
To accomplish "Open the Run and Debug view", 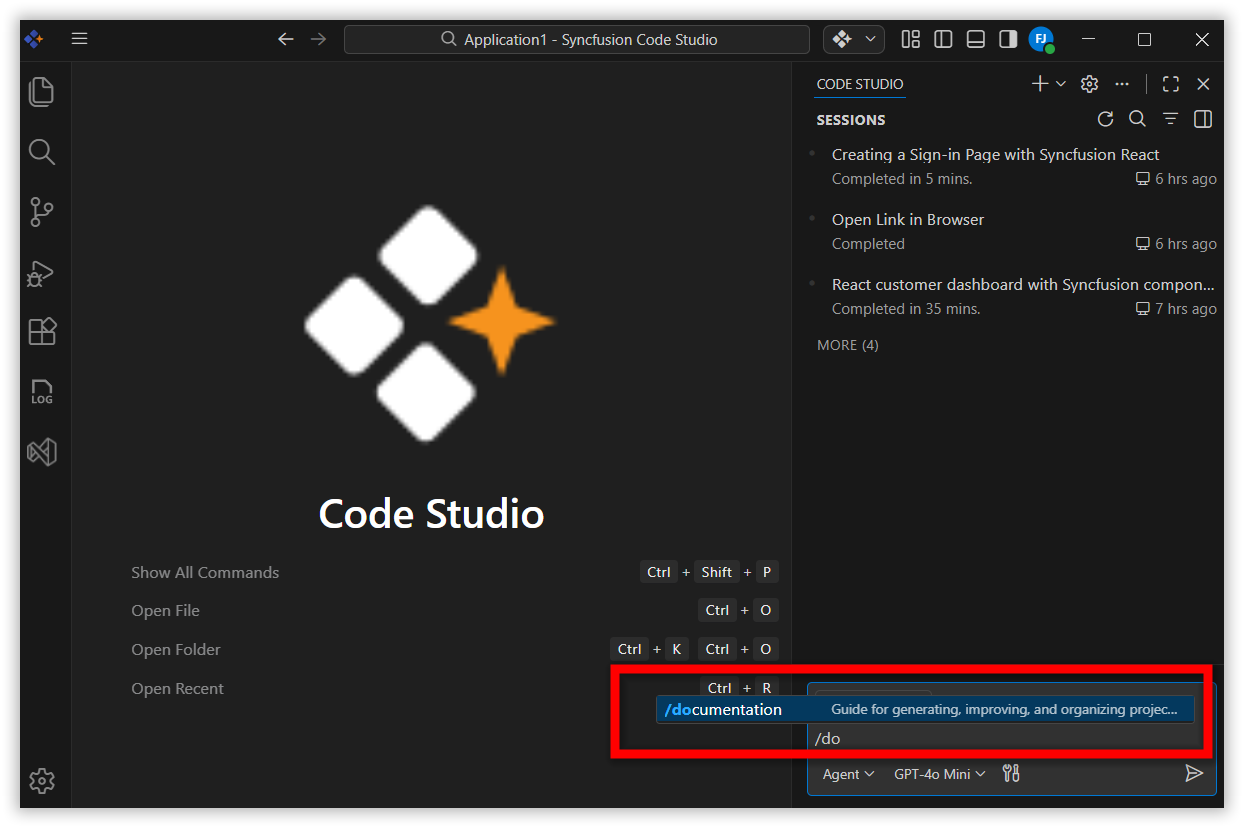I will [x=41, y=272].
